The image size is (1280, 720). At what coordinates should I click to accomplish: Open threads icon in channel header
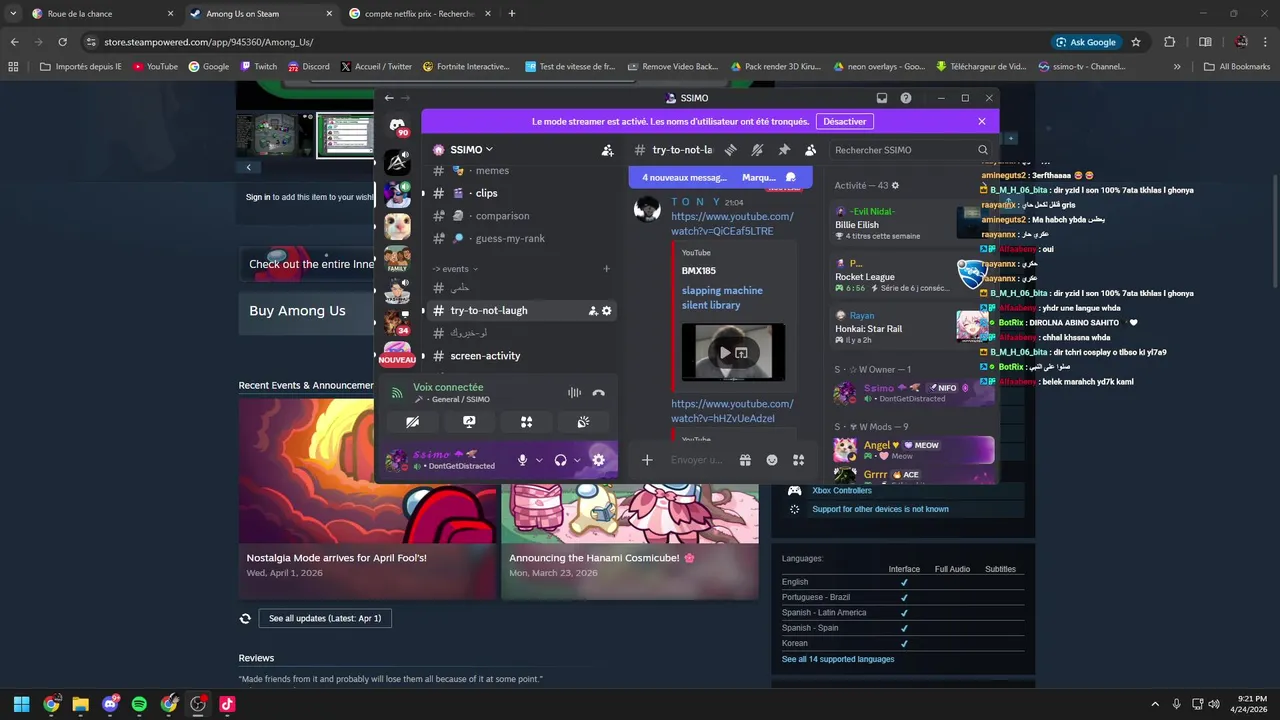click(x=731, y=150)
